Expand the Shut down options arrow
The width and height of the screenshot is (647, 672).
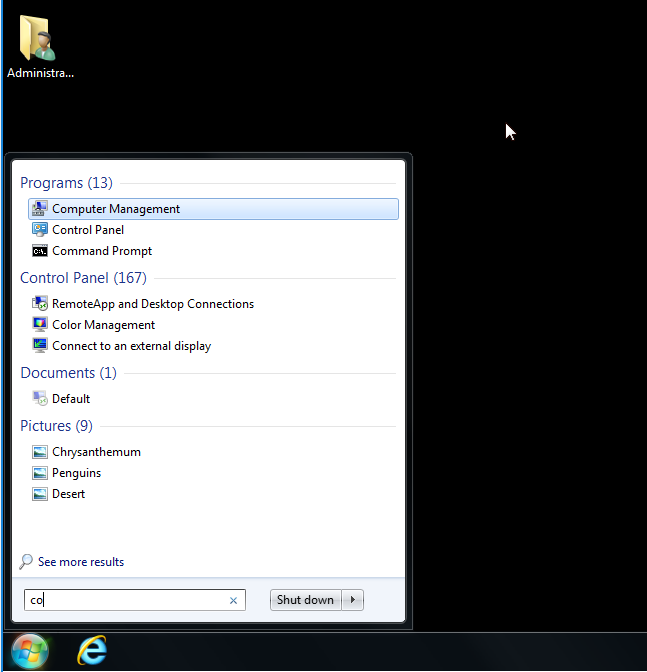click(x=353, y=600)
